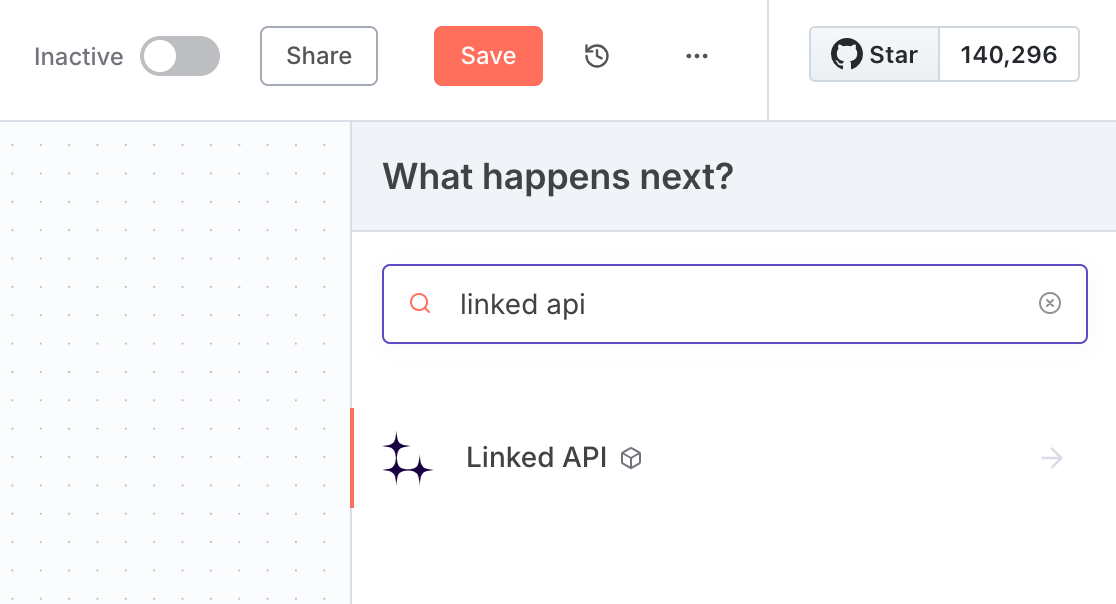Expand Linked API with the right arrow
The height and width of the screenshot is (604, 1116).
(1051, 458)
